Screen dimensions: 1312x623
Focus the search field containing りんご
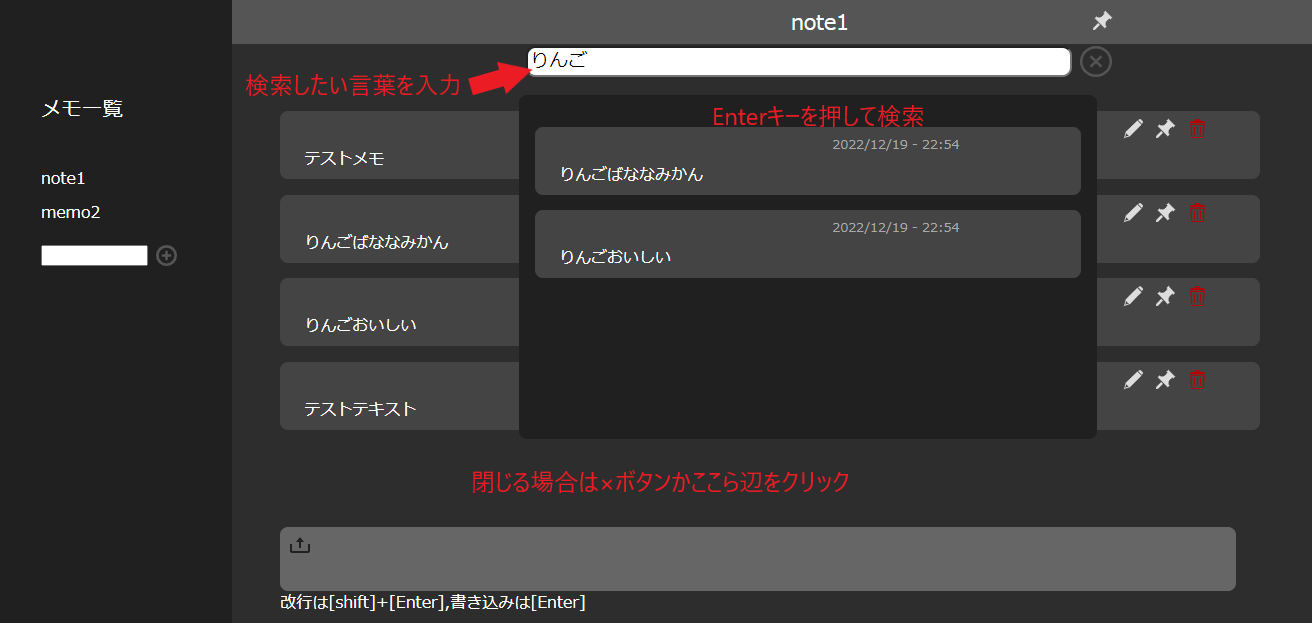pyautogui.click(x=800, y=62)
